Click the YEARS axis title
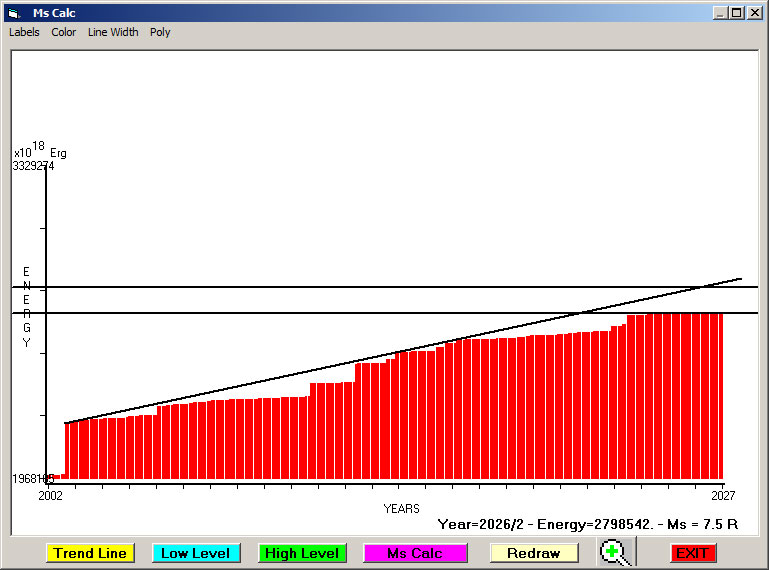This screenshot has width=769, height=570. [x=401, y=509]
